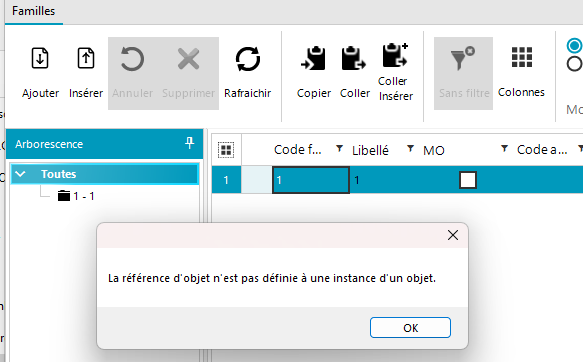583x362 pixels.
Task: Open the Libellé column filter dropdown
Action: click(x=410, y=149)
